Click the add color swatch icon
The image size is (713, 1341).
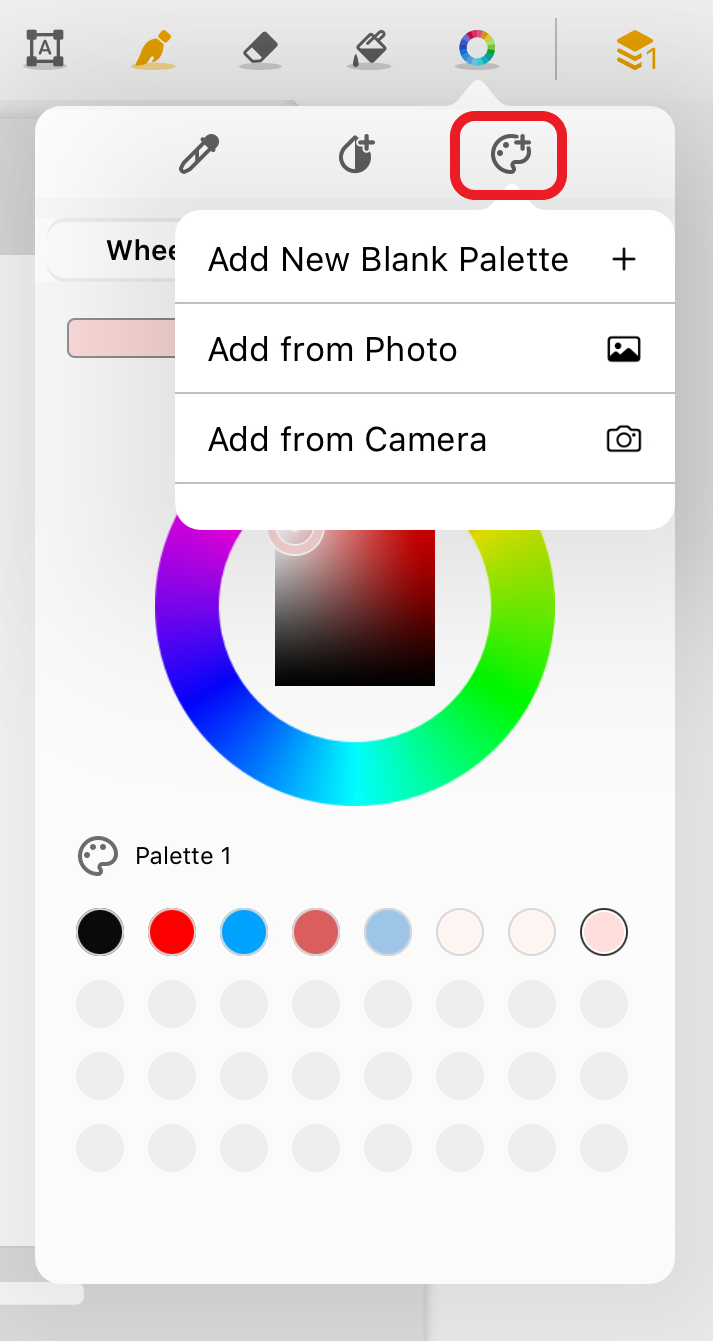[x=356, y=155]
